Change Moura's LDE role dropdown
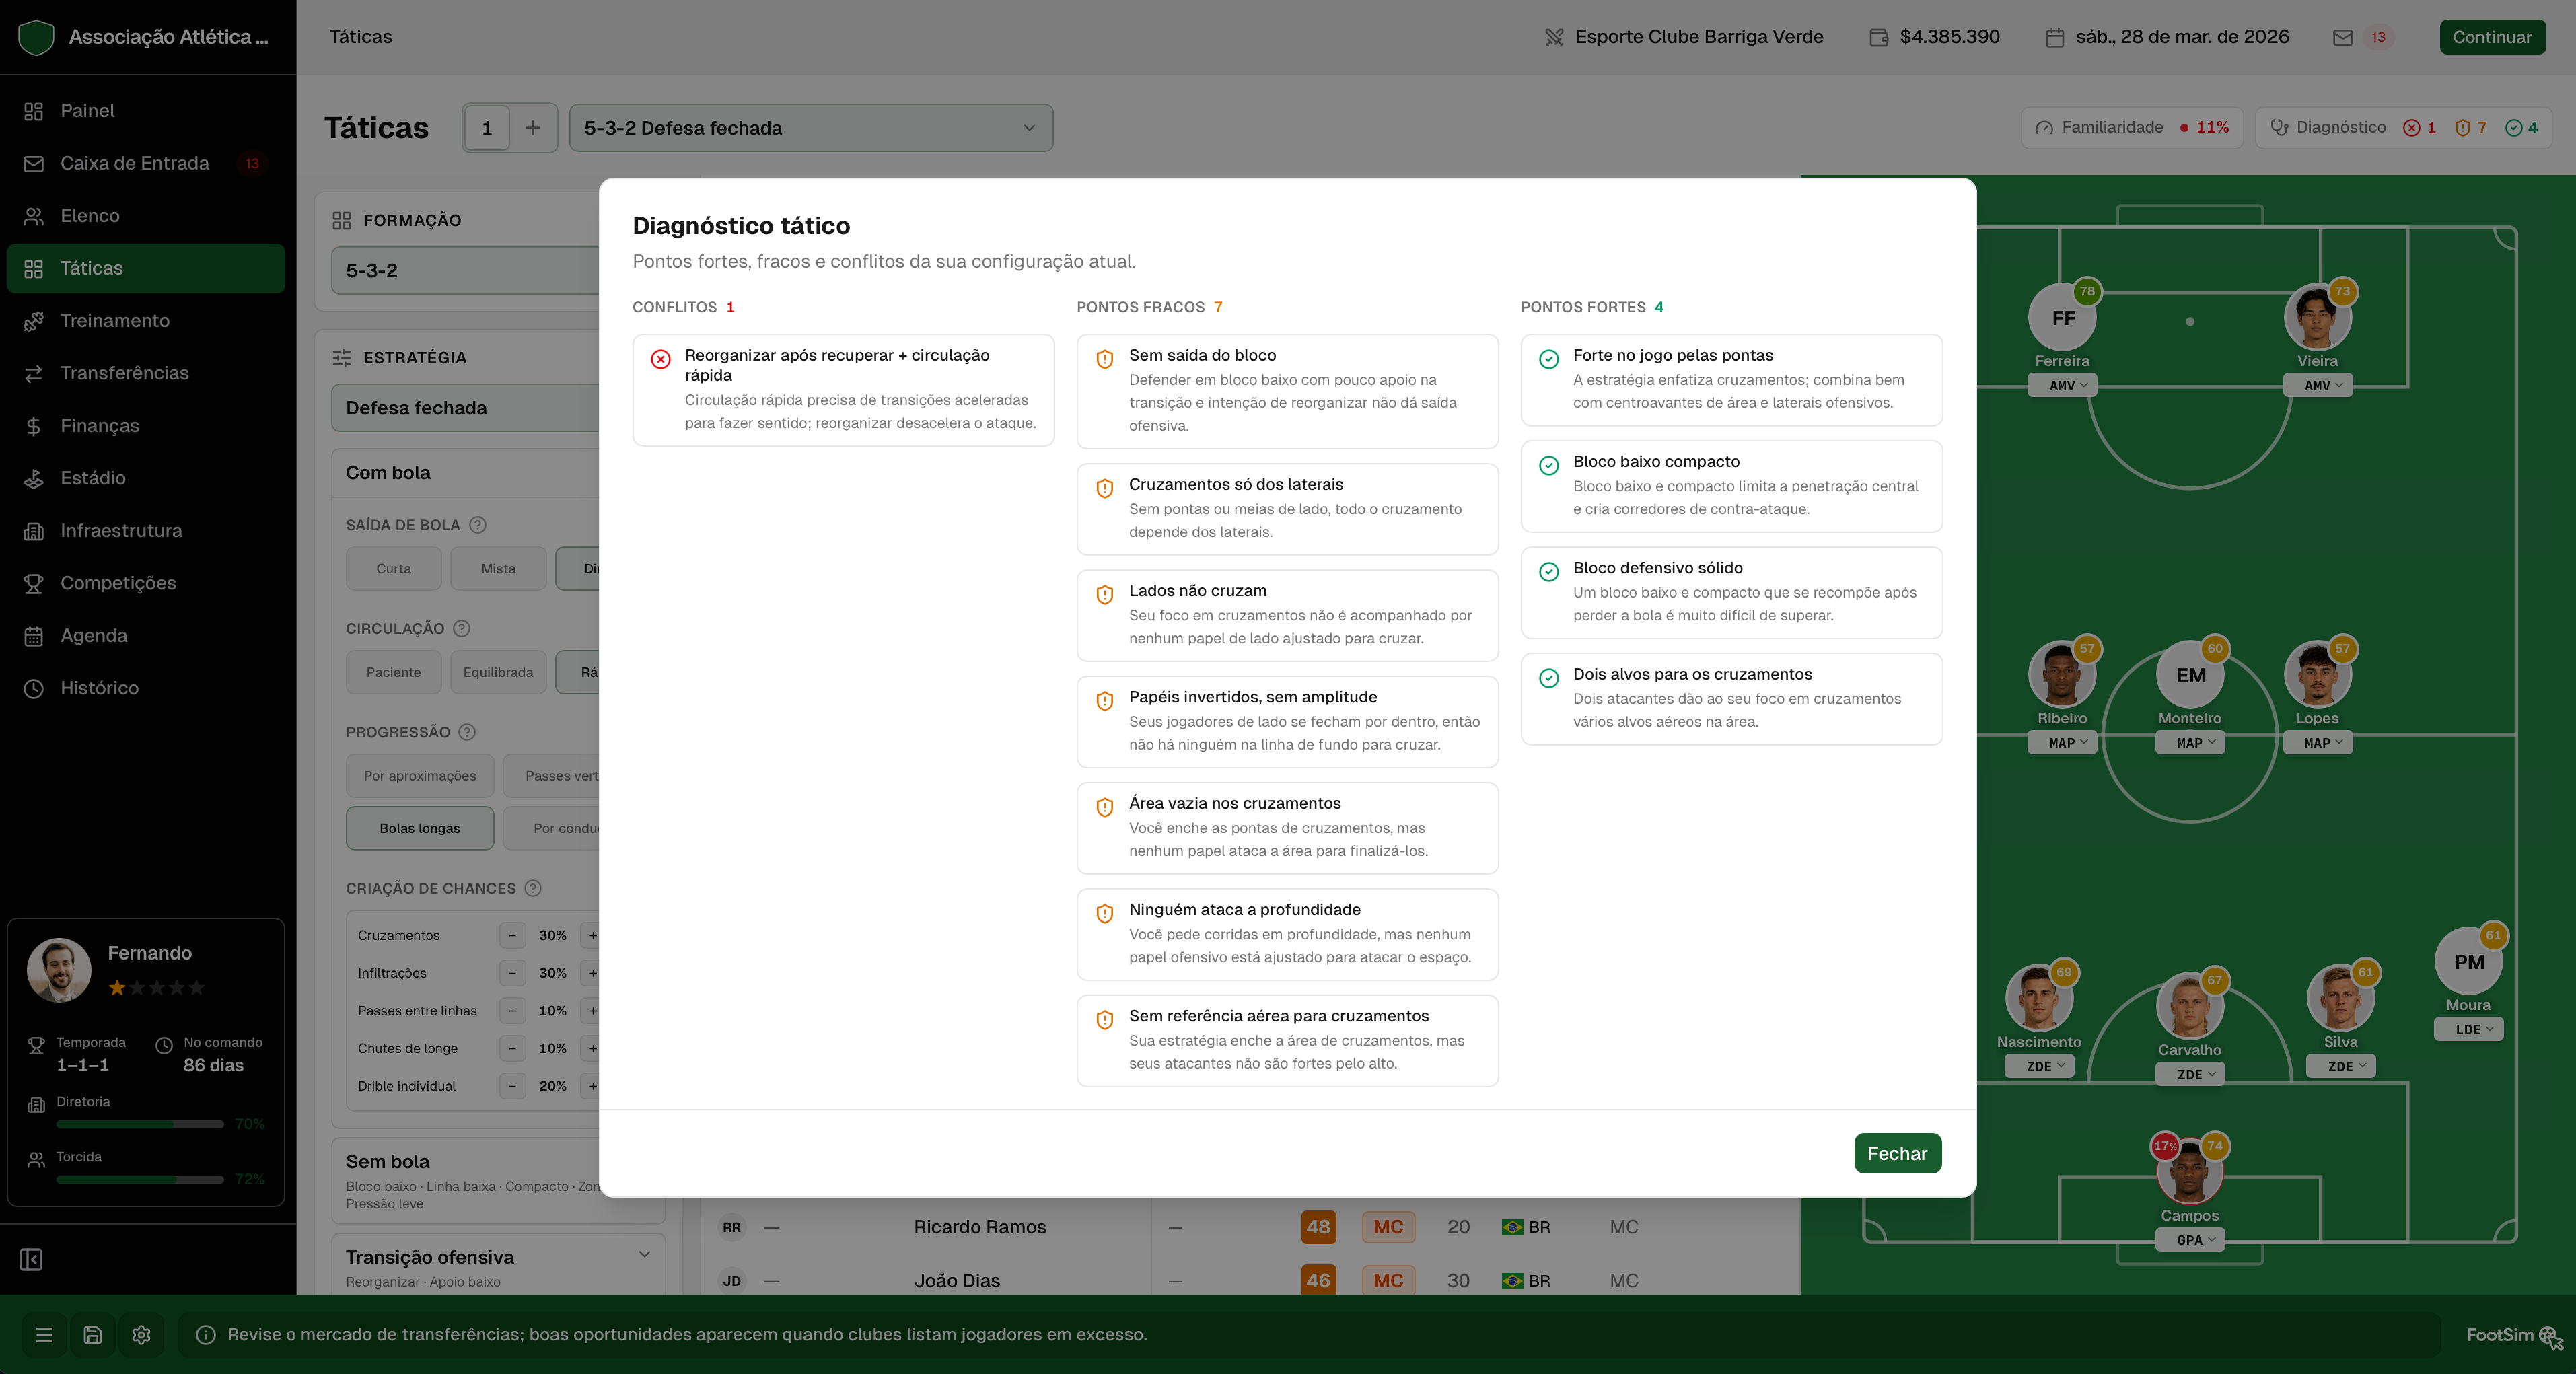Screen dimensions: 2576x1374 tap(2468, 1029)
